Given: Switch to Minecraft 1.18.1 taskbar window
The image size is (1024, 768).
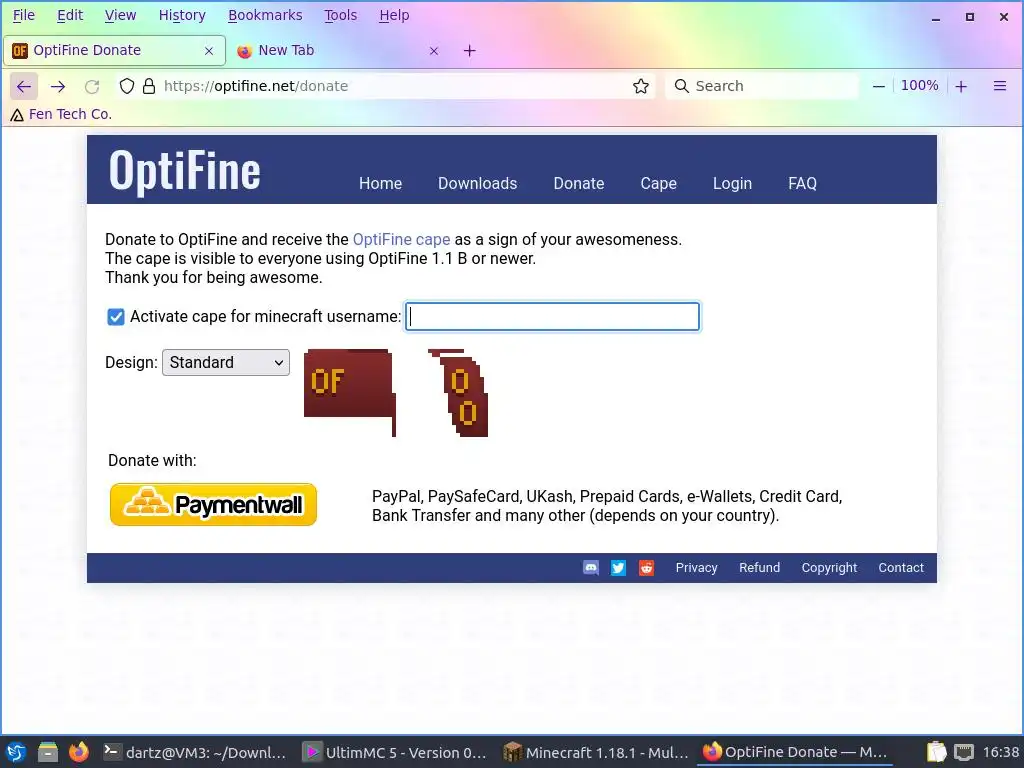Looking at the screenshot, I should pos(596,752).
